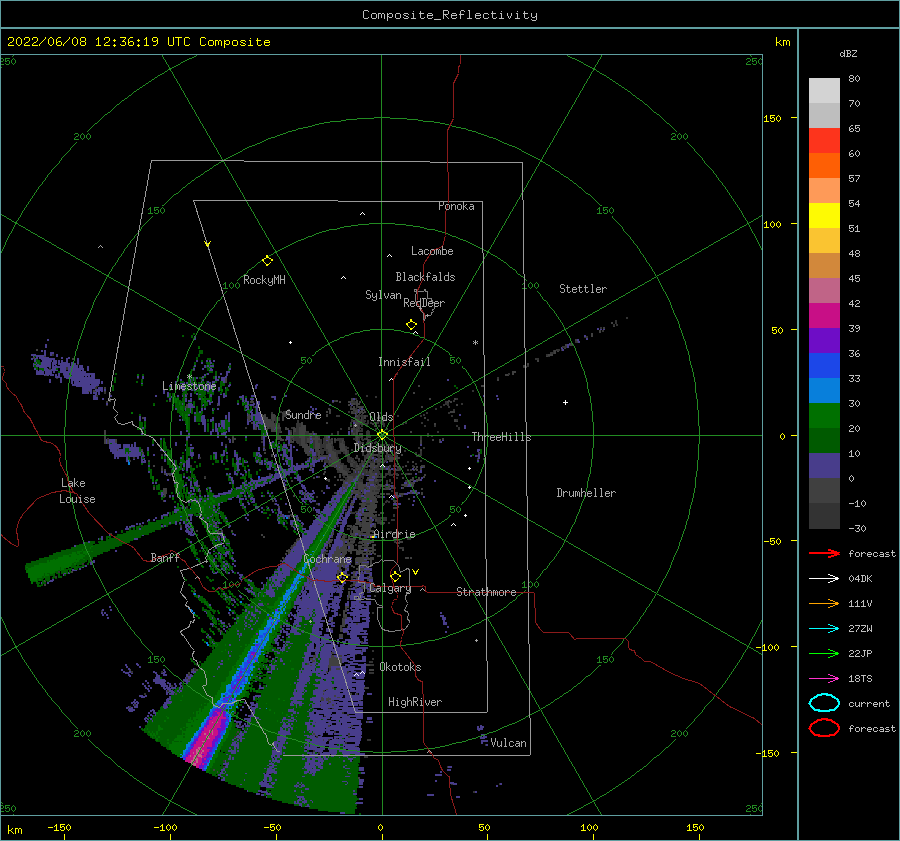Click the RedDeer city label

[424, 303]
